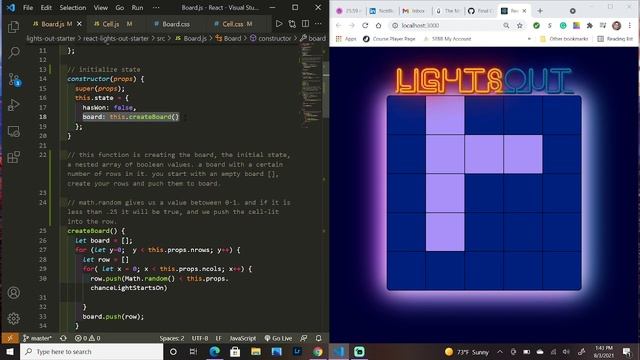Open the master branch picker
The image size is (640, 360).
(37, 338)
